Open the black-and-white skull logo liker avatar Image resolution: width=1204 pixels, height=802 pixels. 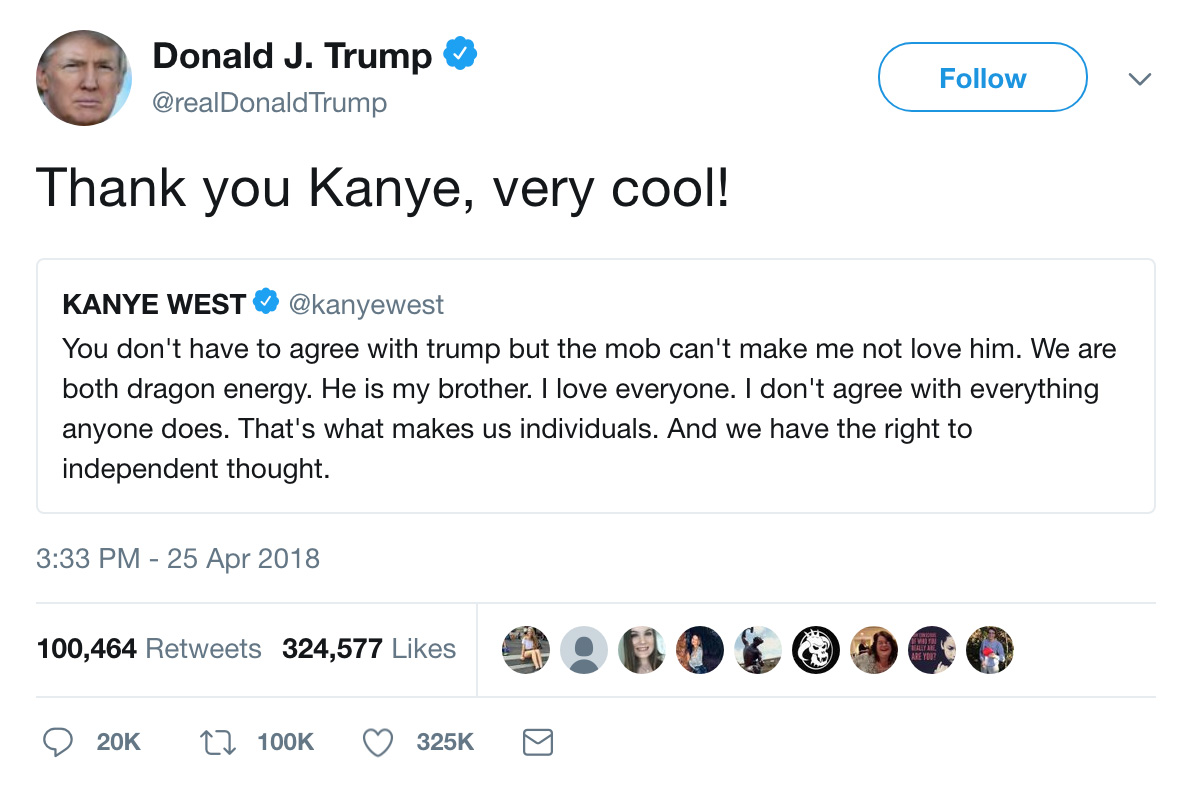pos(815,650)
